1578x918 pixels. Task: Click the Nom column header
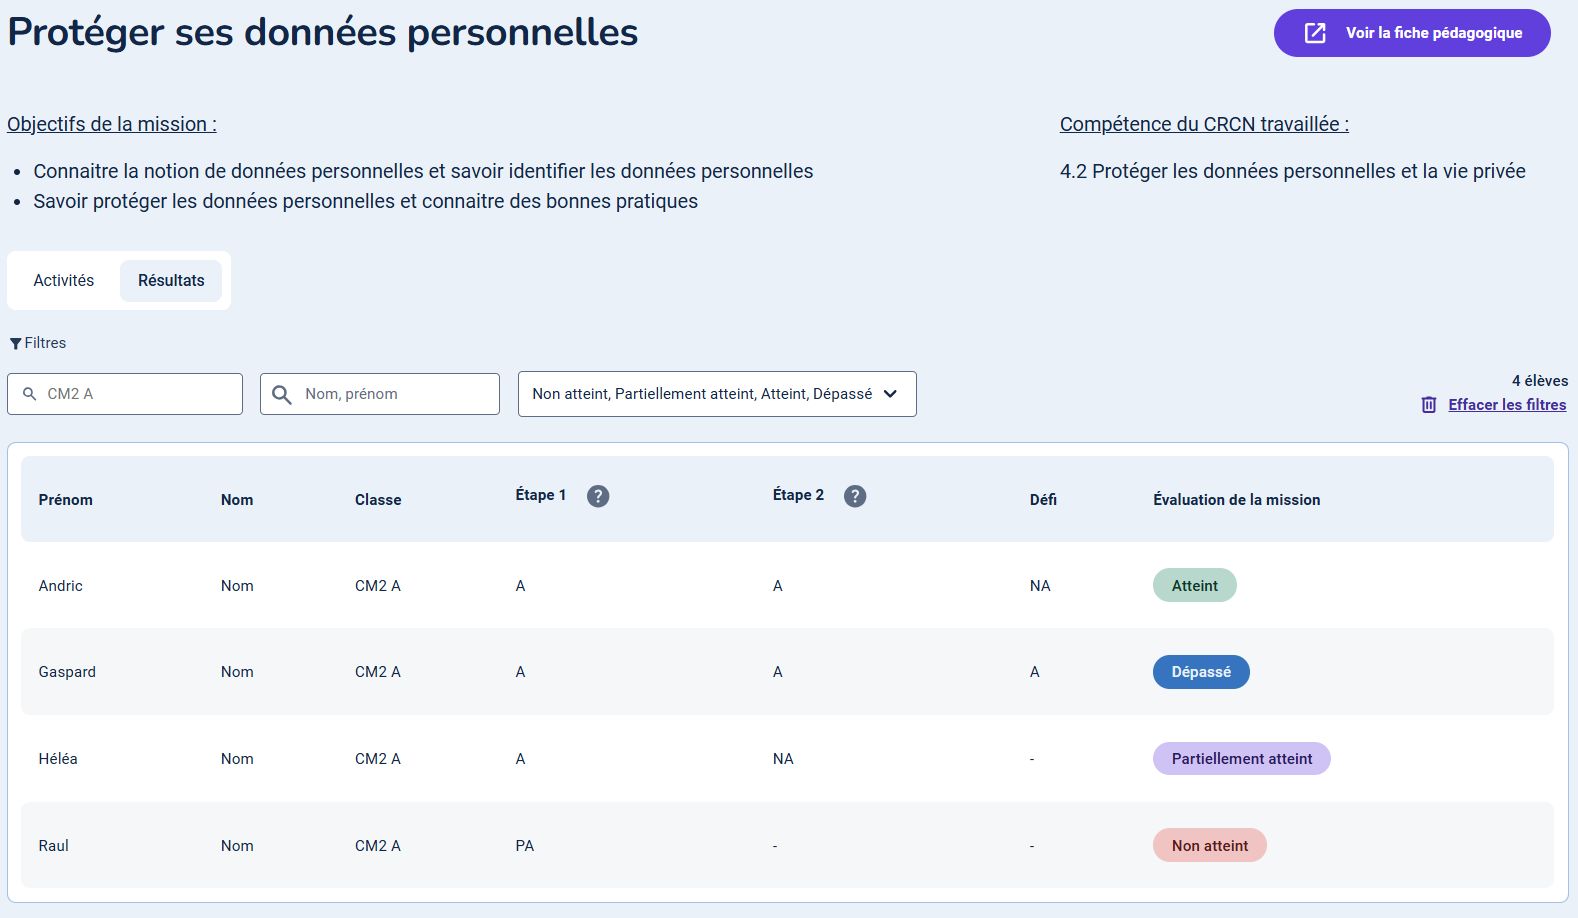[x=237, y=500]
